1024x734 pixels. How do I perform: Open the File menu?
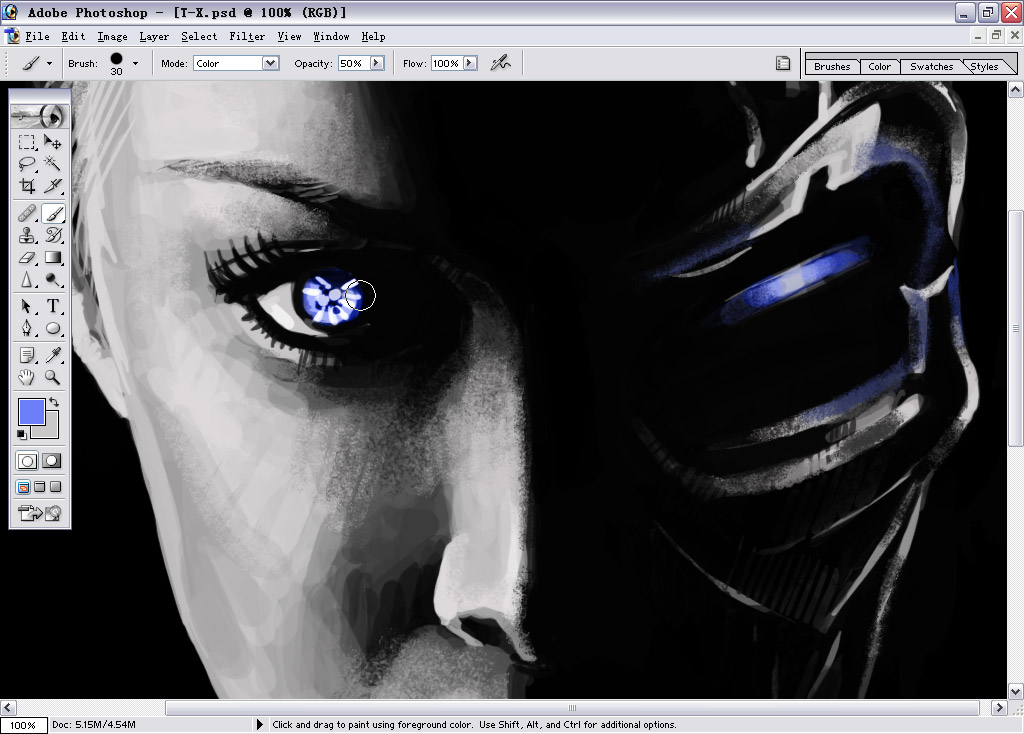(37, 37)
